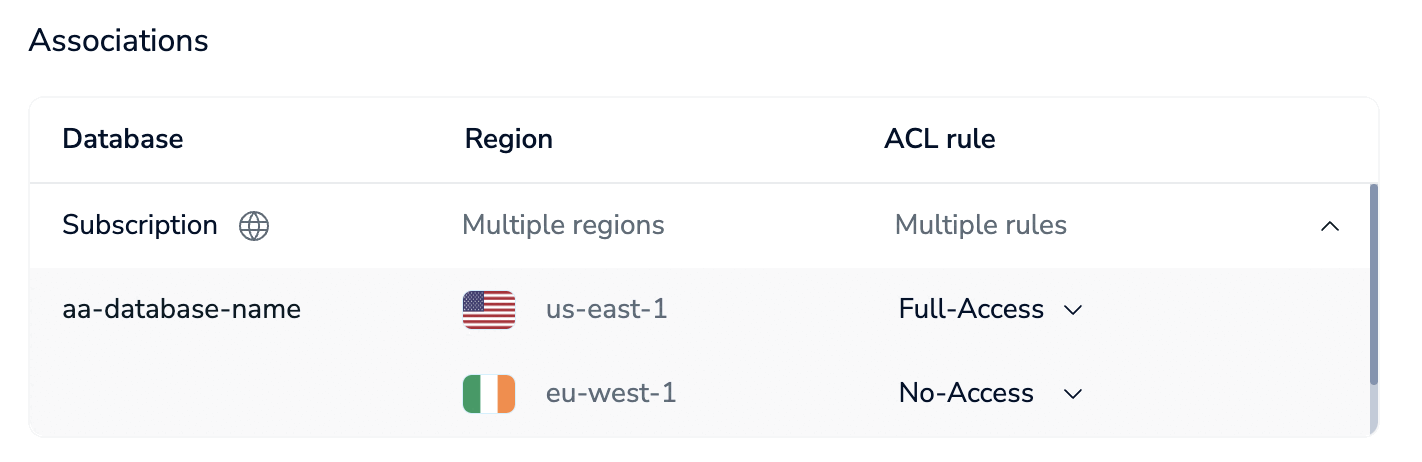Open the Full-Access ACL rule dropdown

pos(990,310)
